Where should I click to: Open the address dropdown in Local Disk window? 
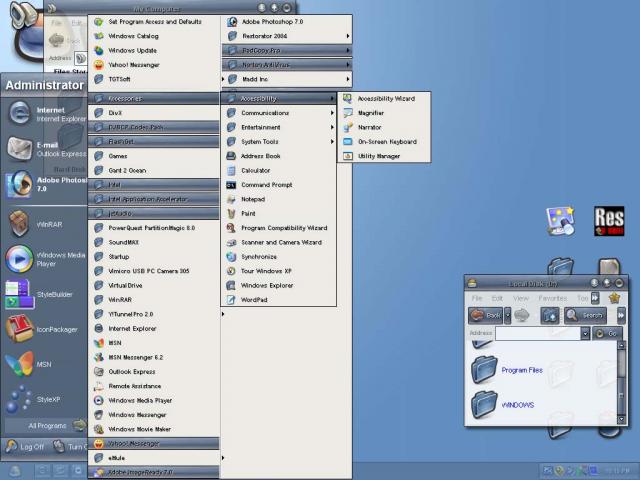(585, 333)
